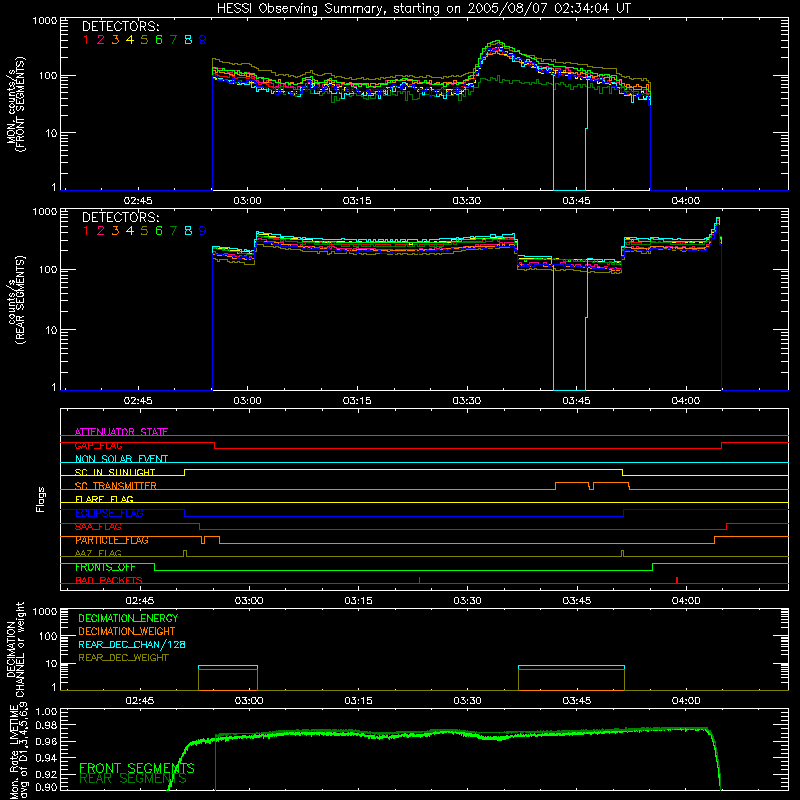Click dark green detector 7 in the front segments legend
The height and width of the screenshot is (800, 800).
[x=173, y=40]
